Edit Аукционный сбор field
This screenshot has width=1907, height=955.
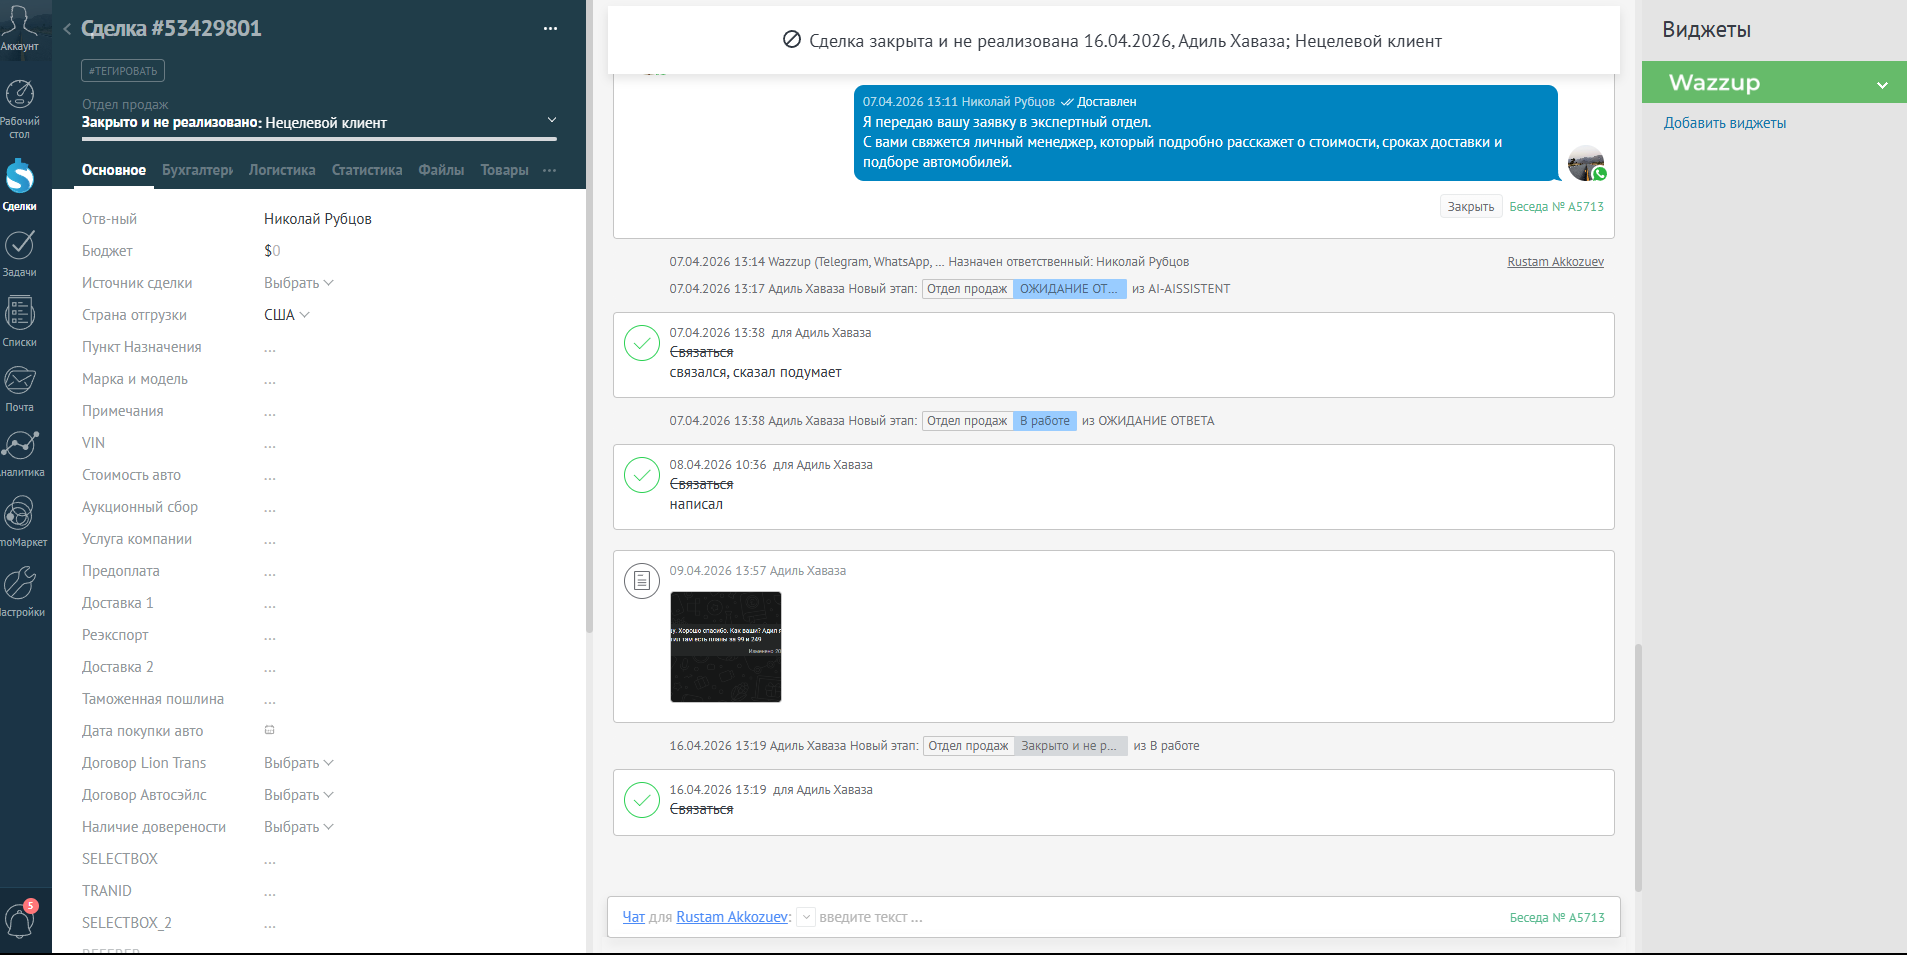270,508
